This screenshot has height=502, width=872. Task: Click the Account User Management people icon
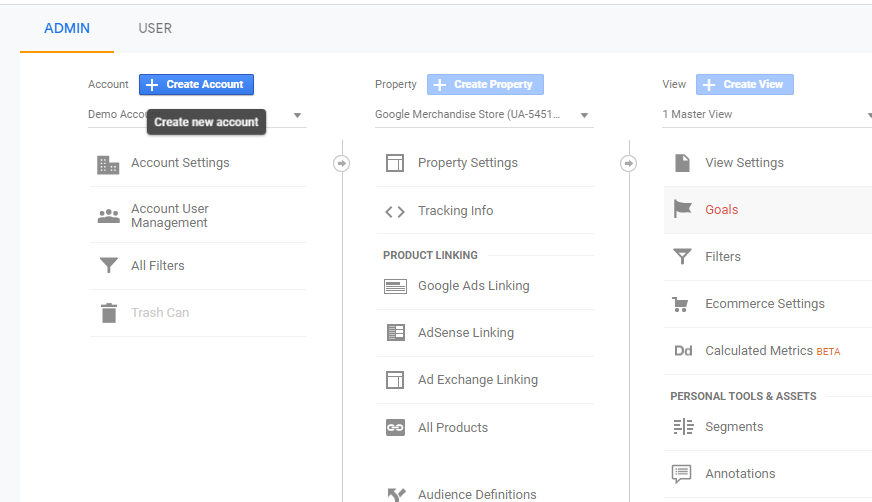108,216
